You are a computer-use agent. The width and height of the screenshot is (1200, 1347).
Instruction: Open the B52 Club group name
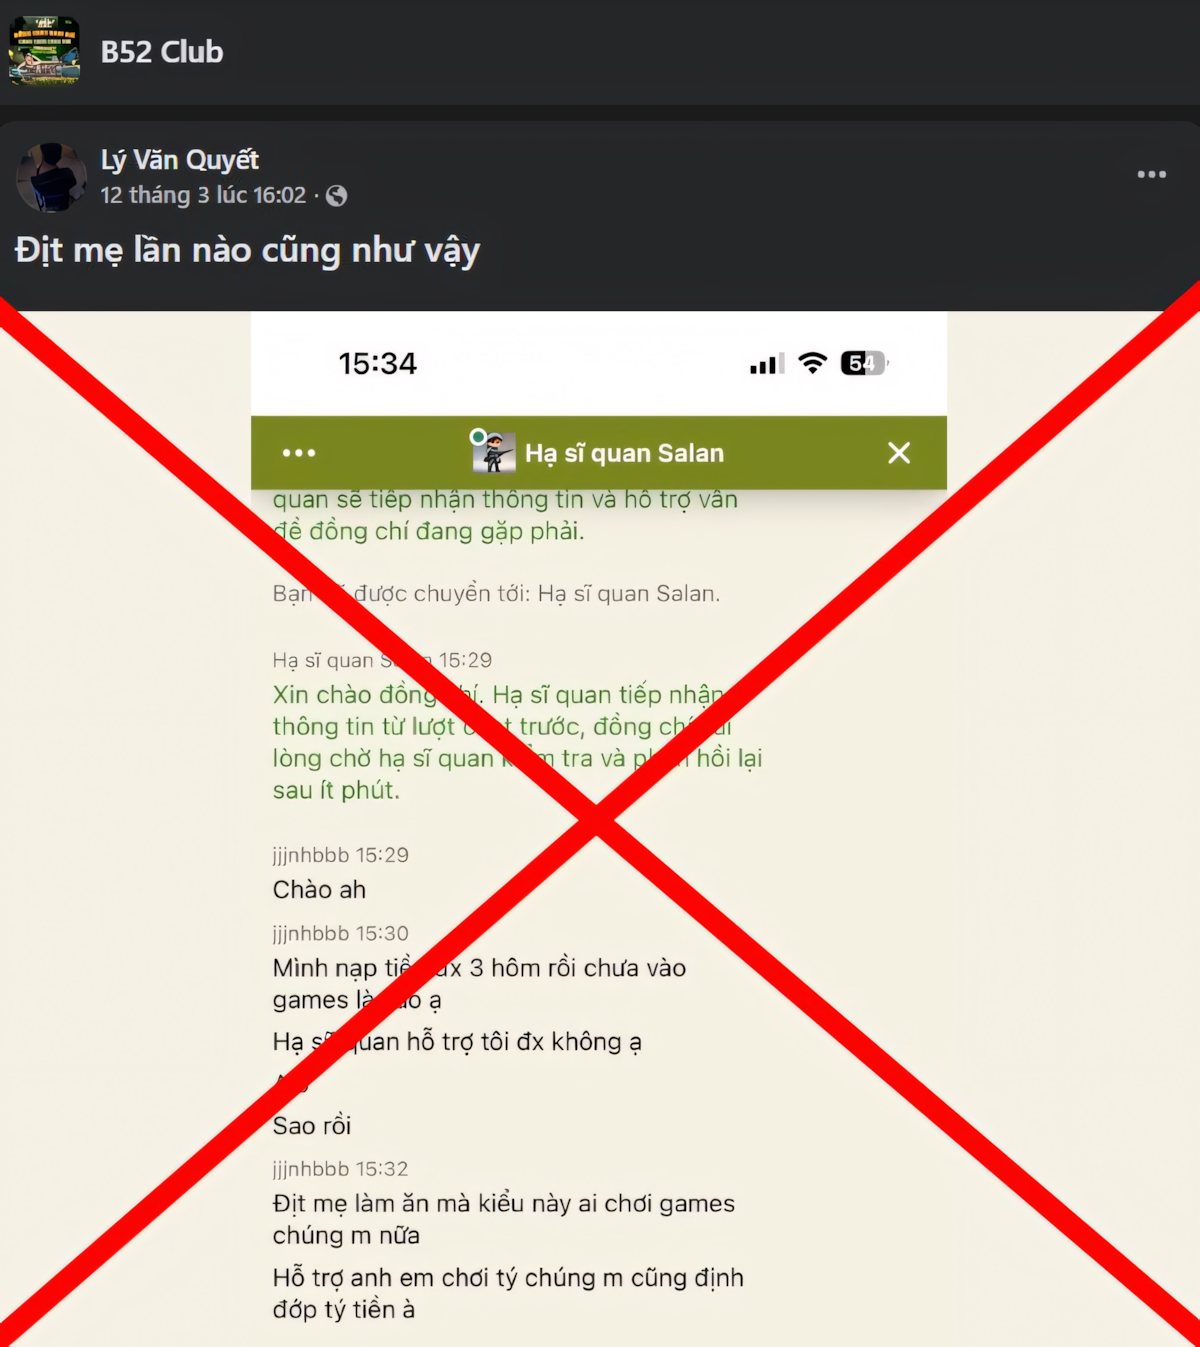pyautogui.click(x=162, y=52)
